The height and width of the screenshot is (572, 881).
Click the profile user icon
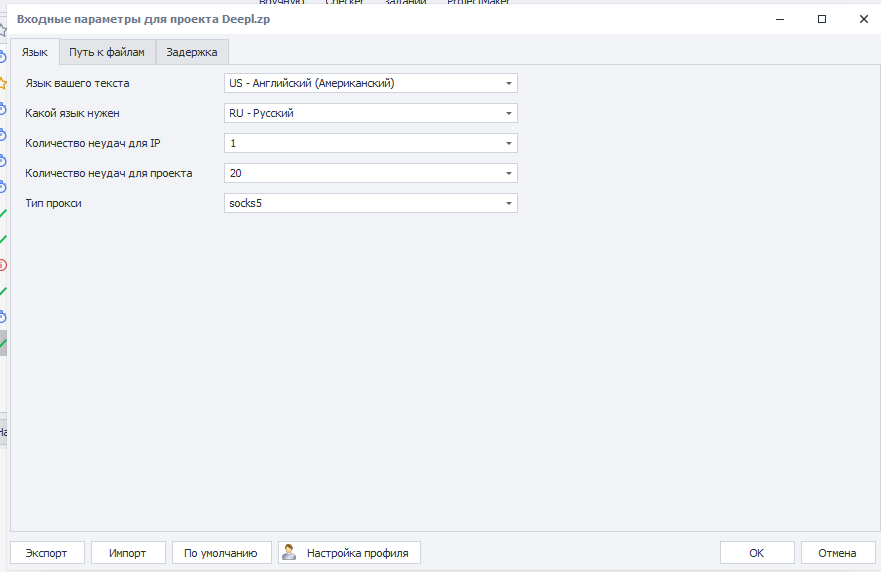tap(289, 552)
